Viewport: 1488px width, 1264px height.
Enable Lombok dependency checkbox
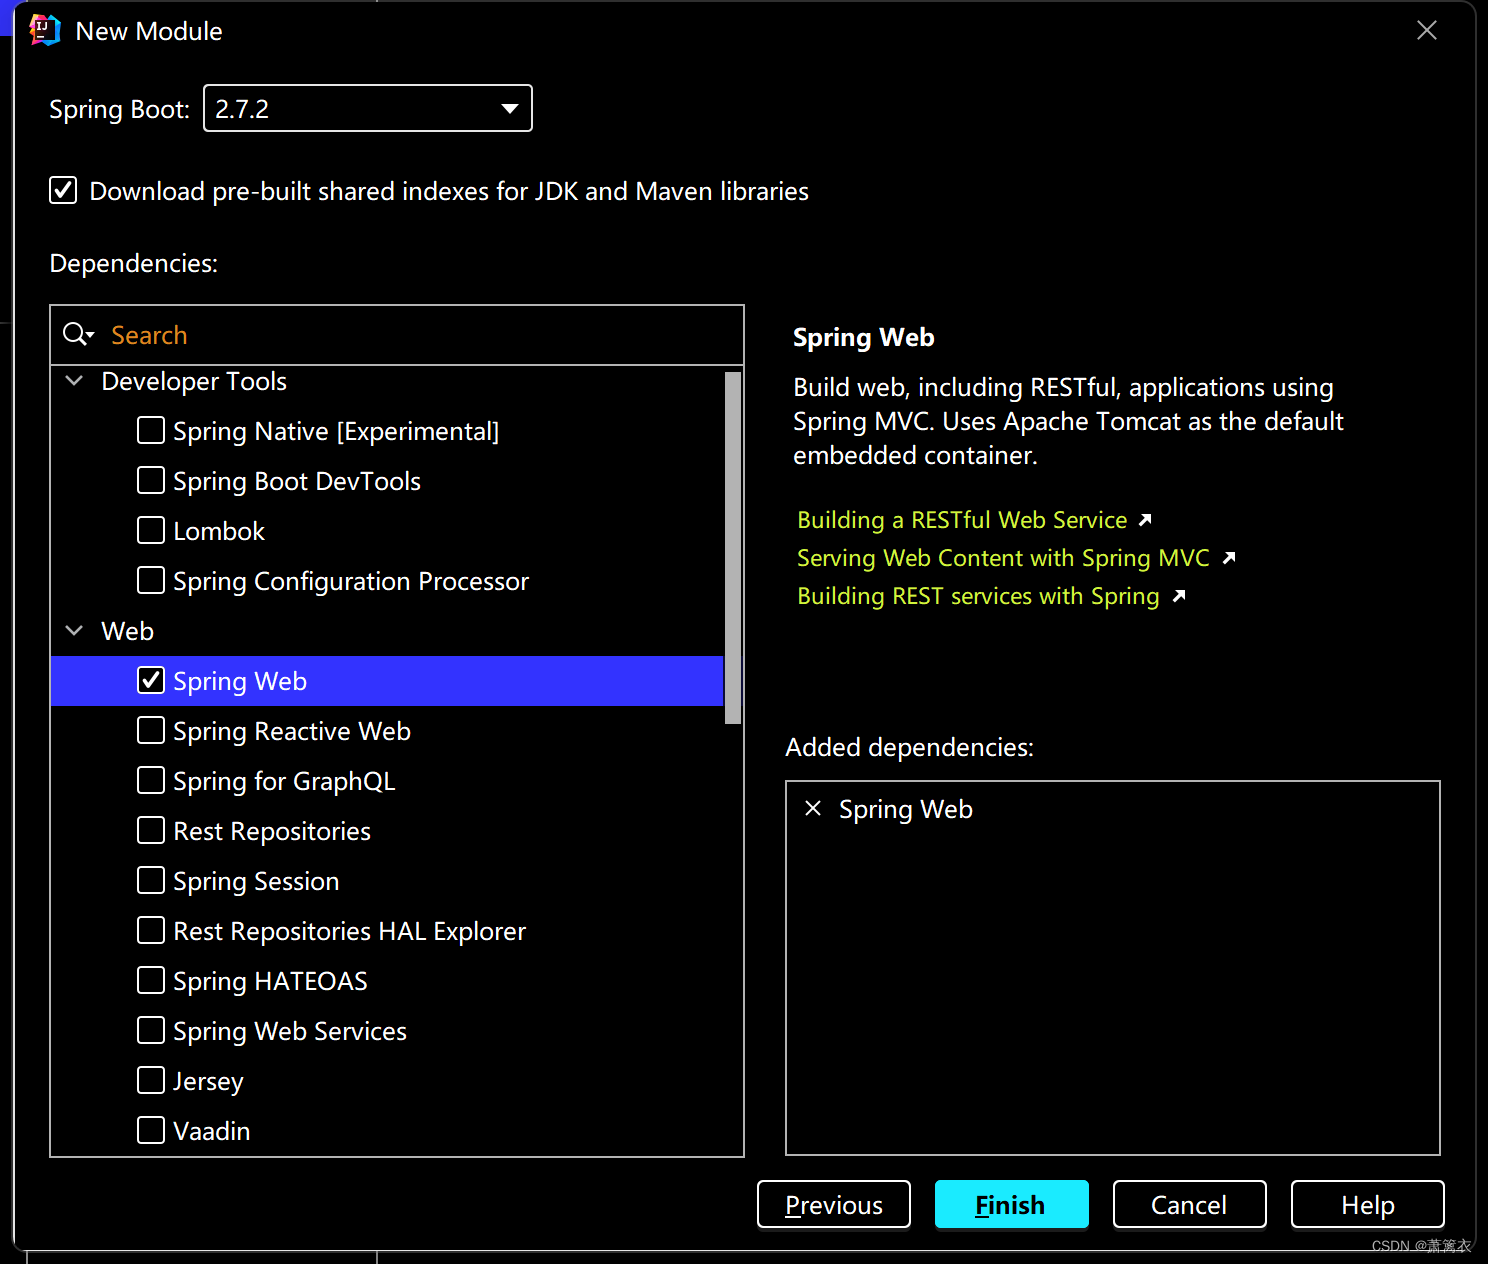pyautogui.click(x=151, y=530)
